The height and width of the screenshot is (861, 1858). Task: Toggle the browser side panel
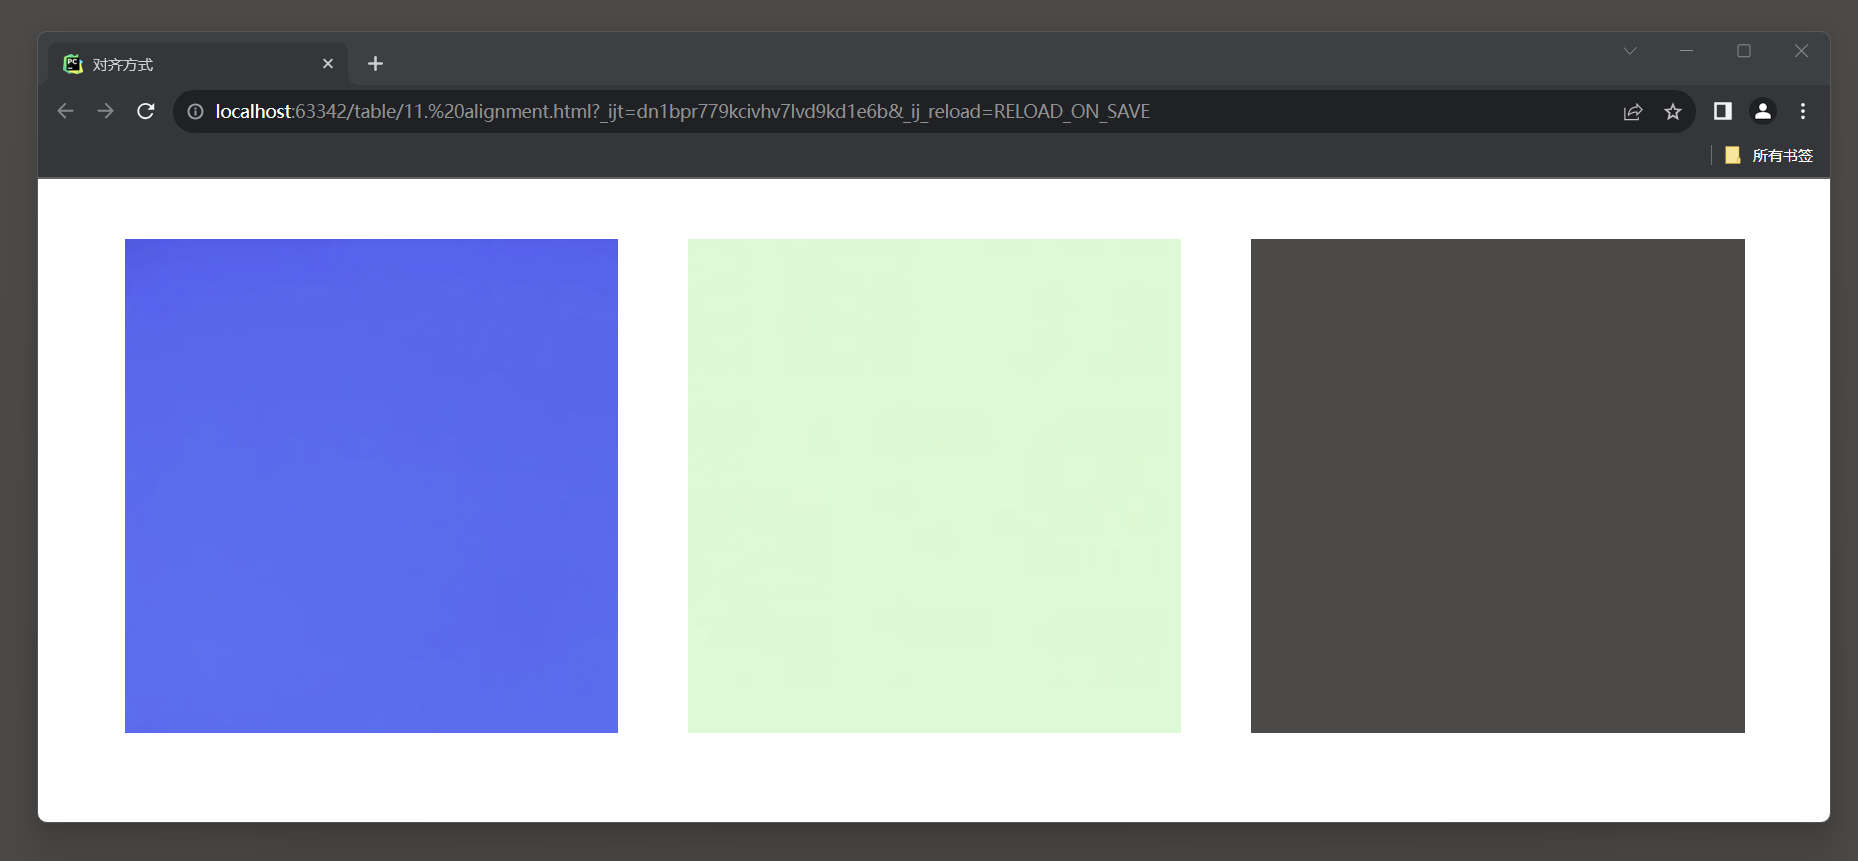pos(1722,111)
